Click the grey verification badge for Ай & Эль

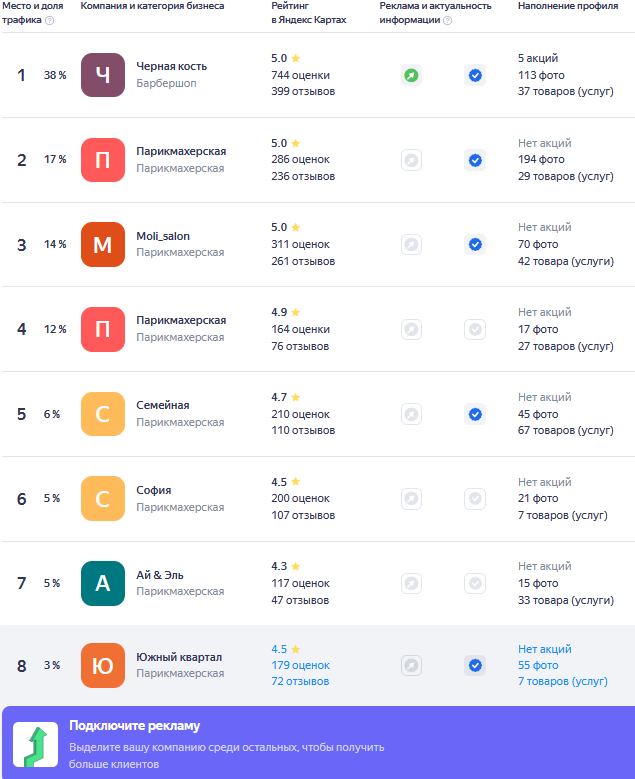click(475, 583)
